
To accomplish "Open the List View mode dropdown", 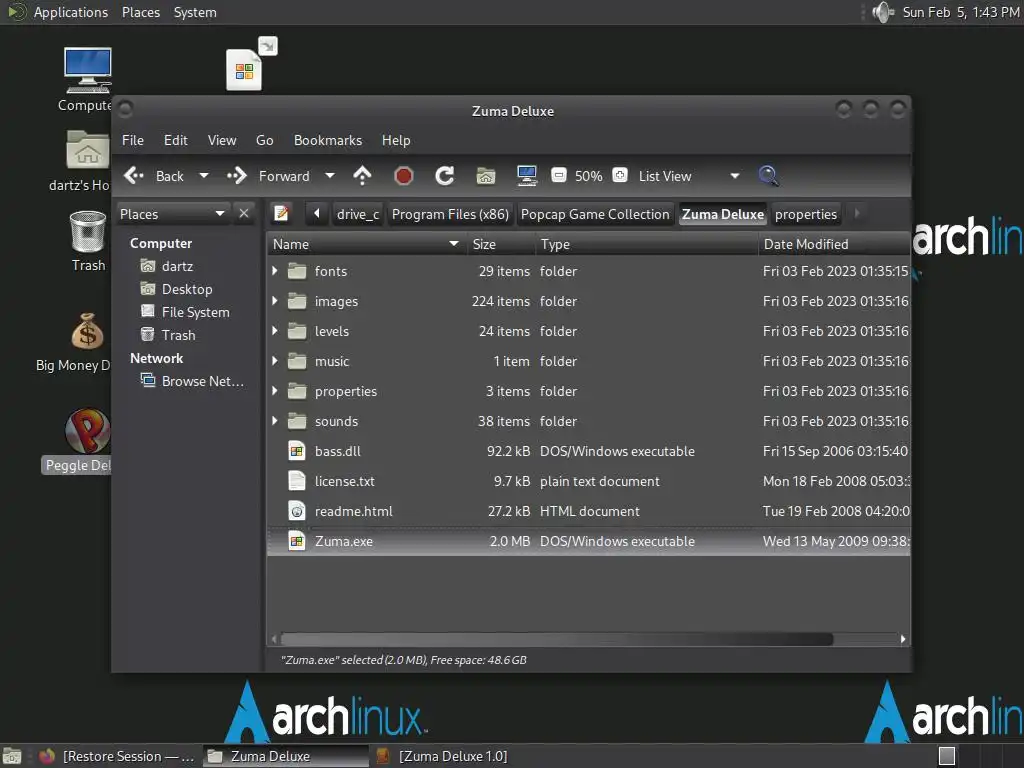I will pos(689,176).
